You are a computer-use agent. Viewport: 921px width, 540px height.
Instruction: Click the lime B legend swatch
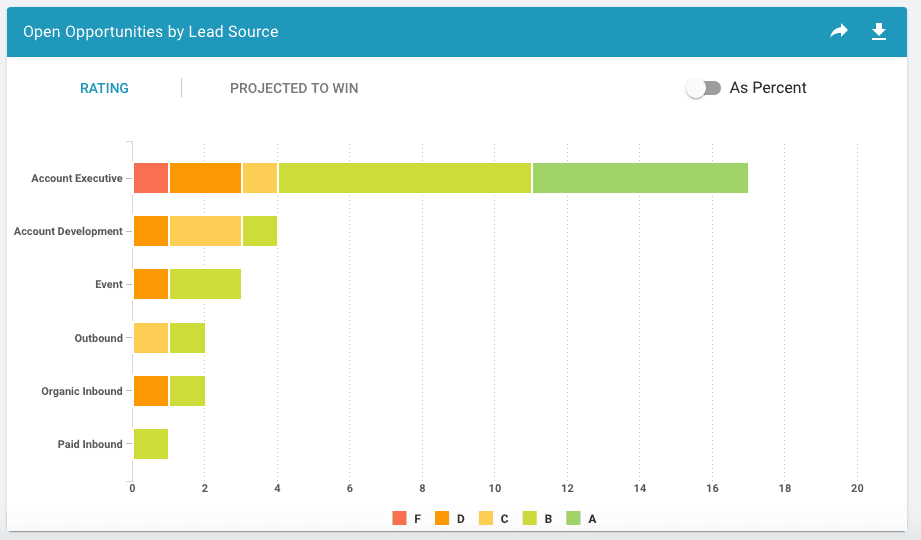tap(530, 518)
